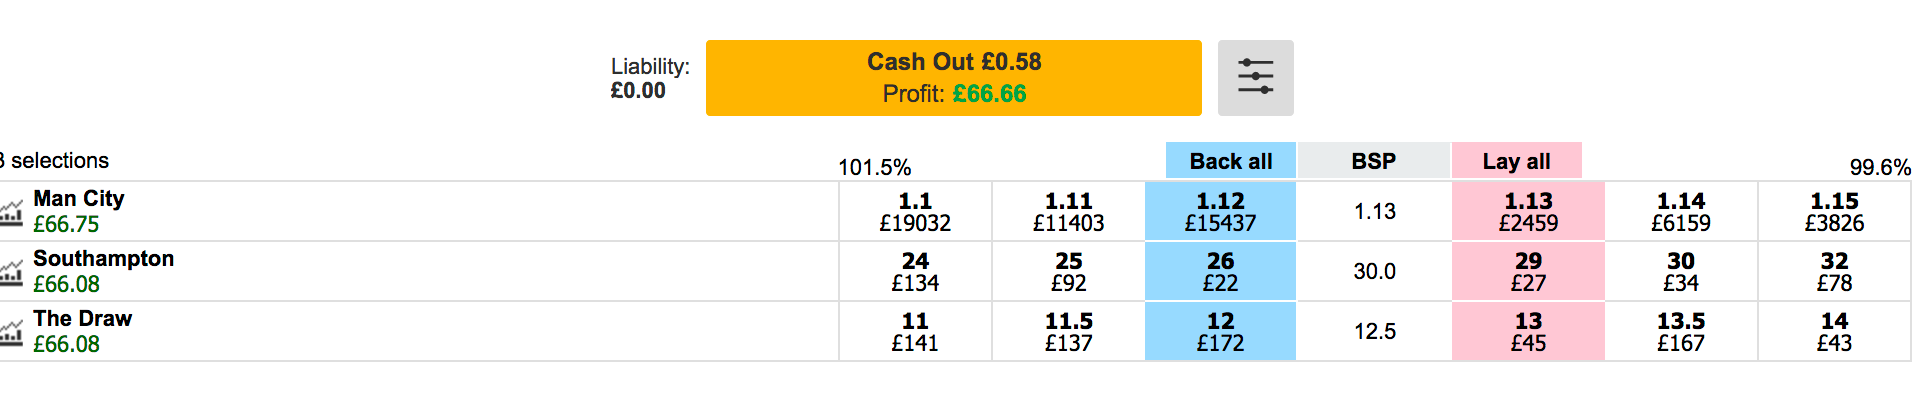Open the cash out settings sliders icon
Image resolution: width=1922 pixels, height=410 pixels.
click(x=1255, y=78)
